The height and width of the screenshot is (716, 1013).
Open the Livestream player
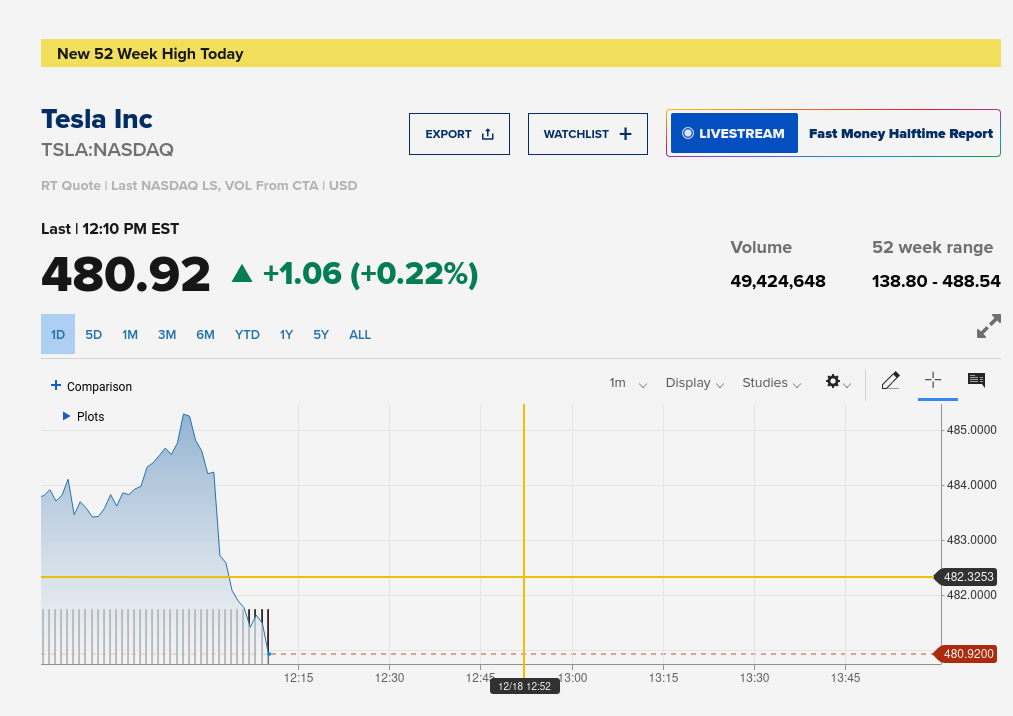pyautogui.click(x=735, y=133)
